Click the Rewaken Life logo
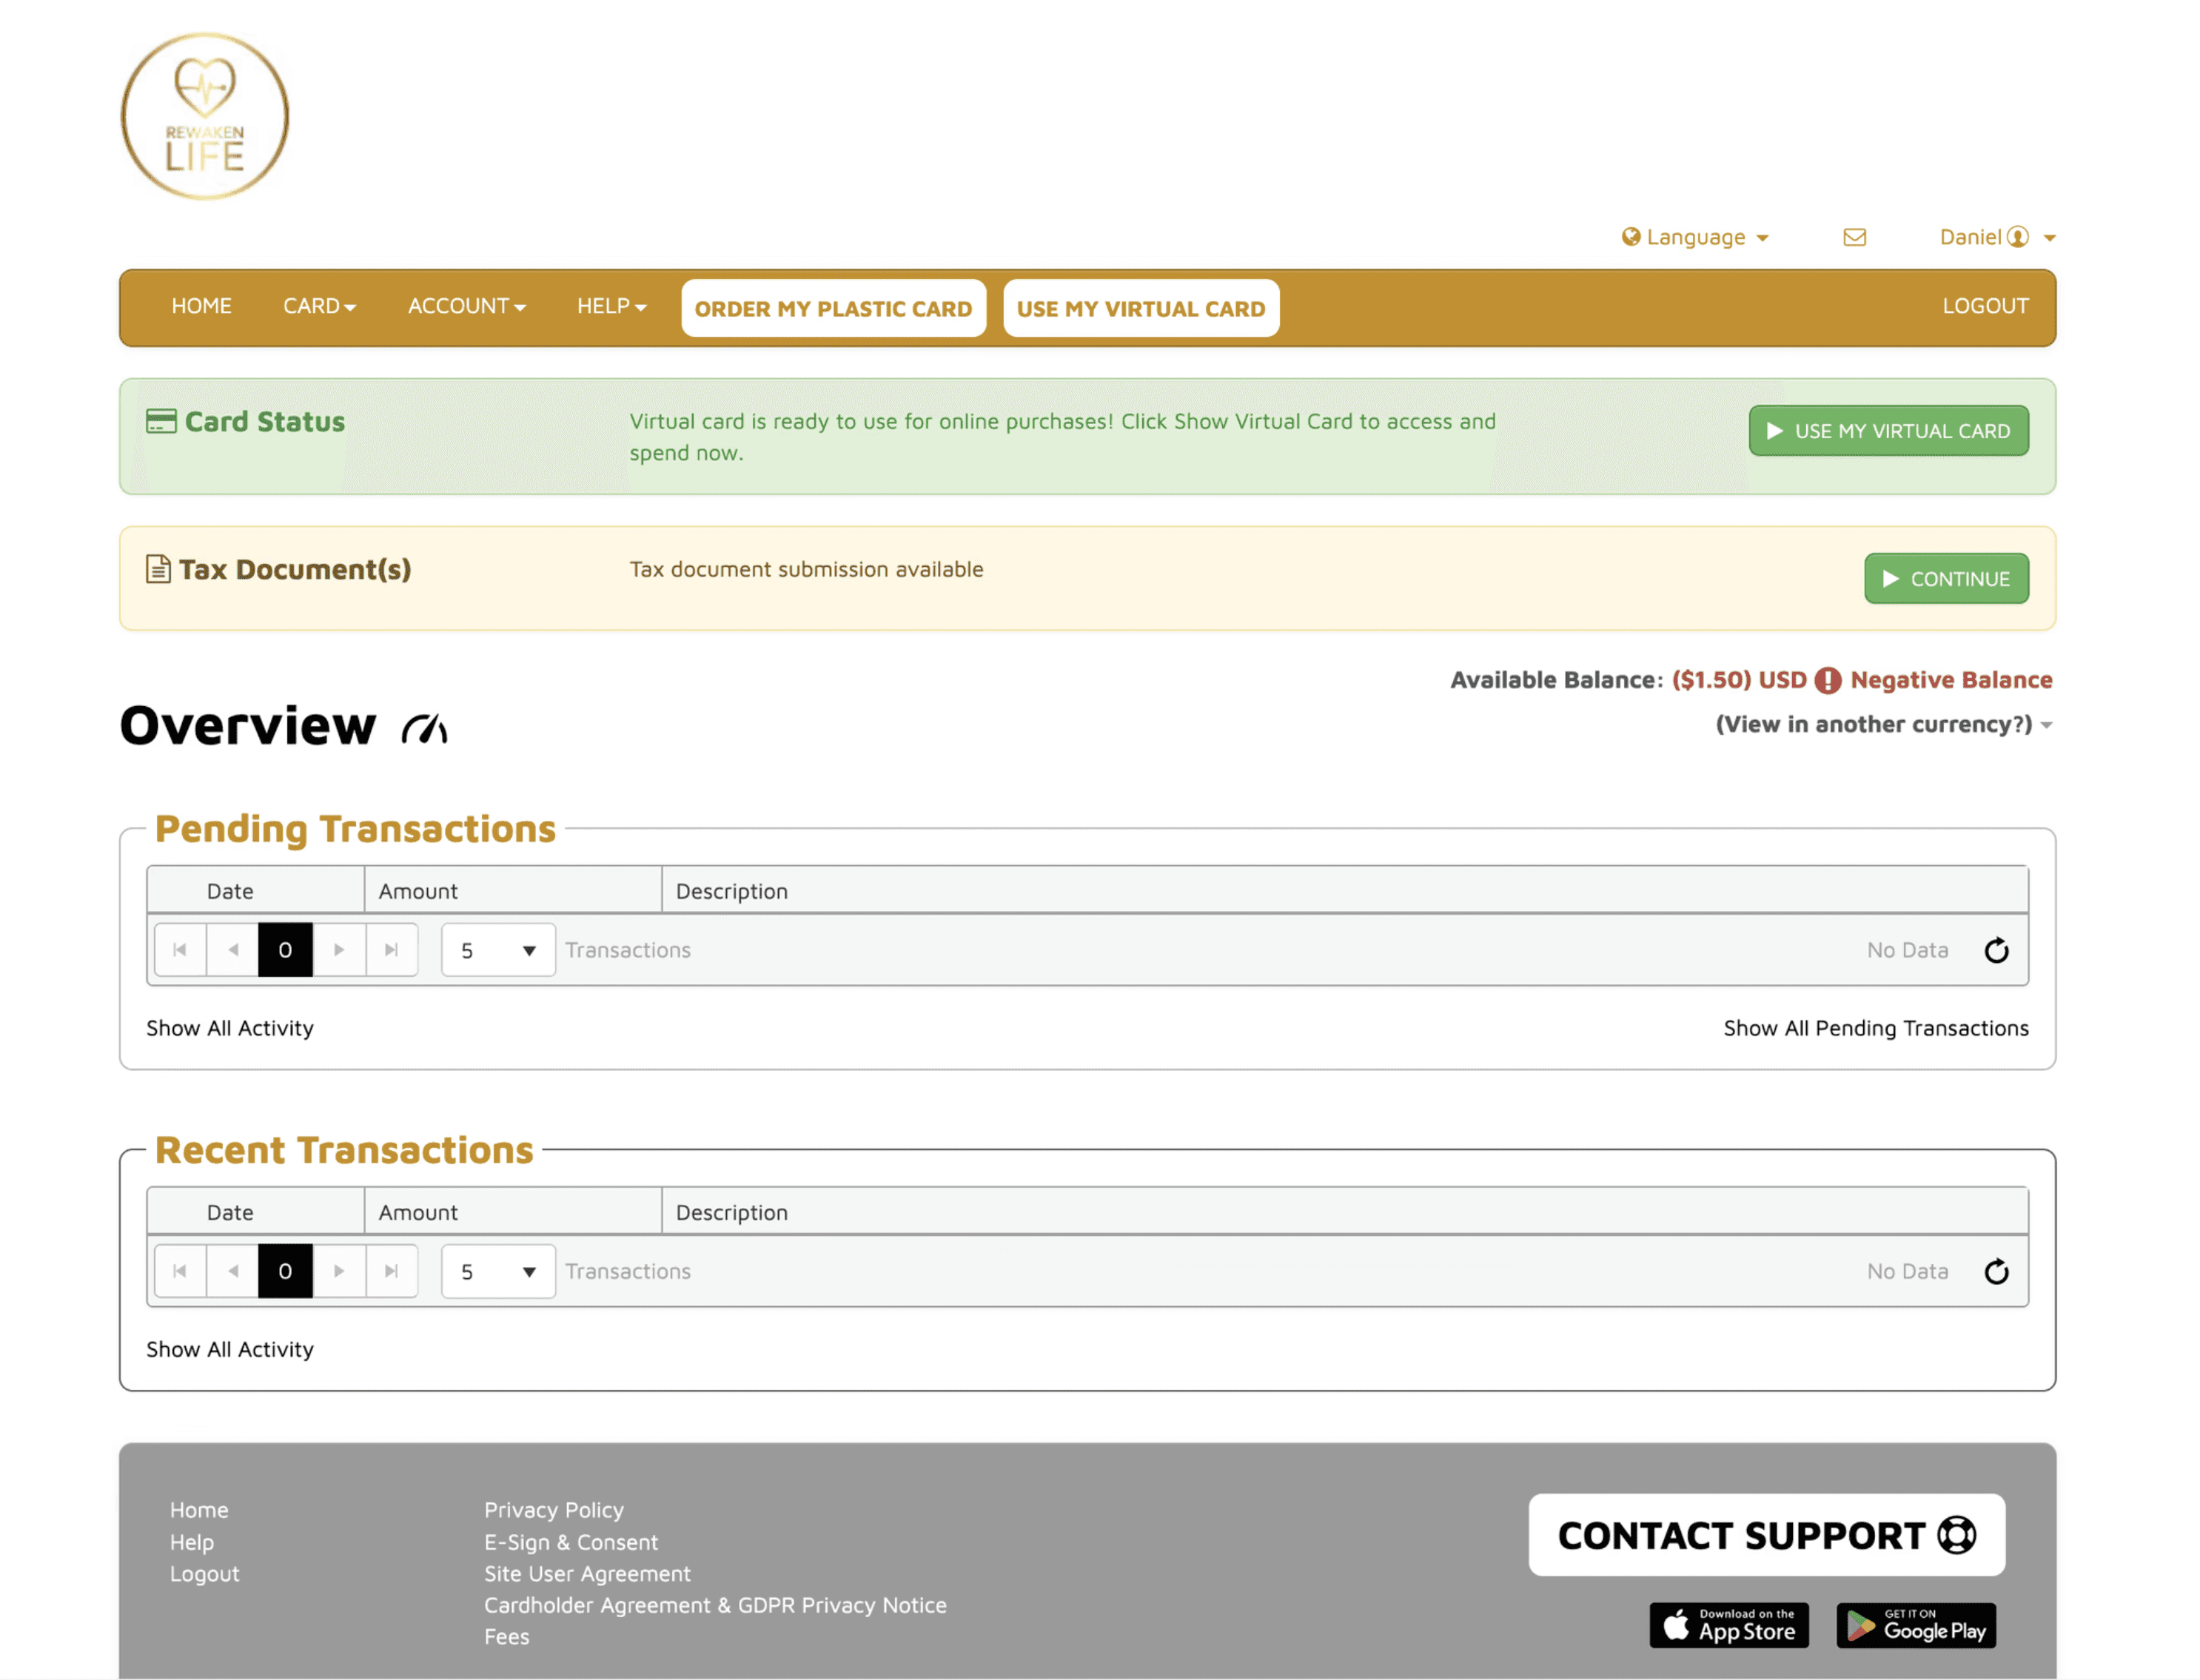The height and width of the screenshot is (1680, 2200). coord(205,117)
